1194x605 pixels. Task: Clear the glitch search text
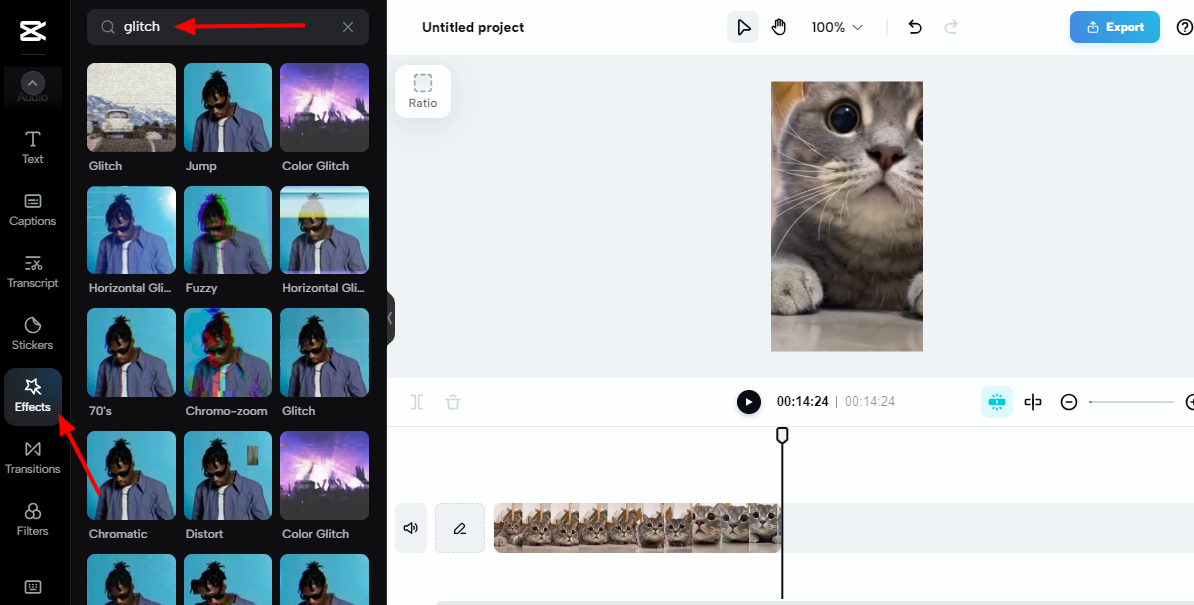click(348, 27)
